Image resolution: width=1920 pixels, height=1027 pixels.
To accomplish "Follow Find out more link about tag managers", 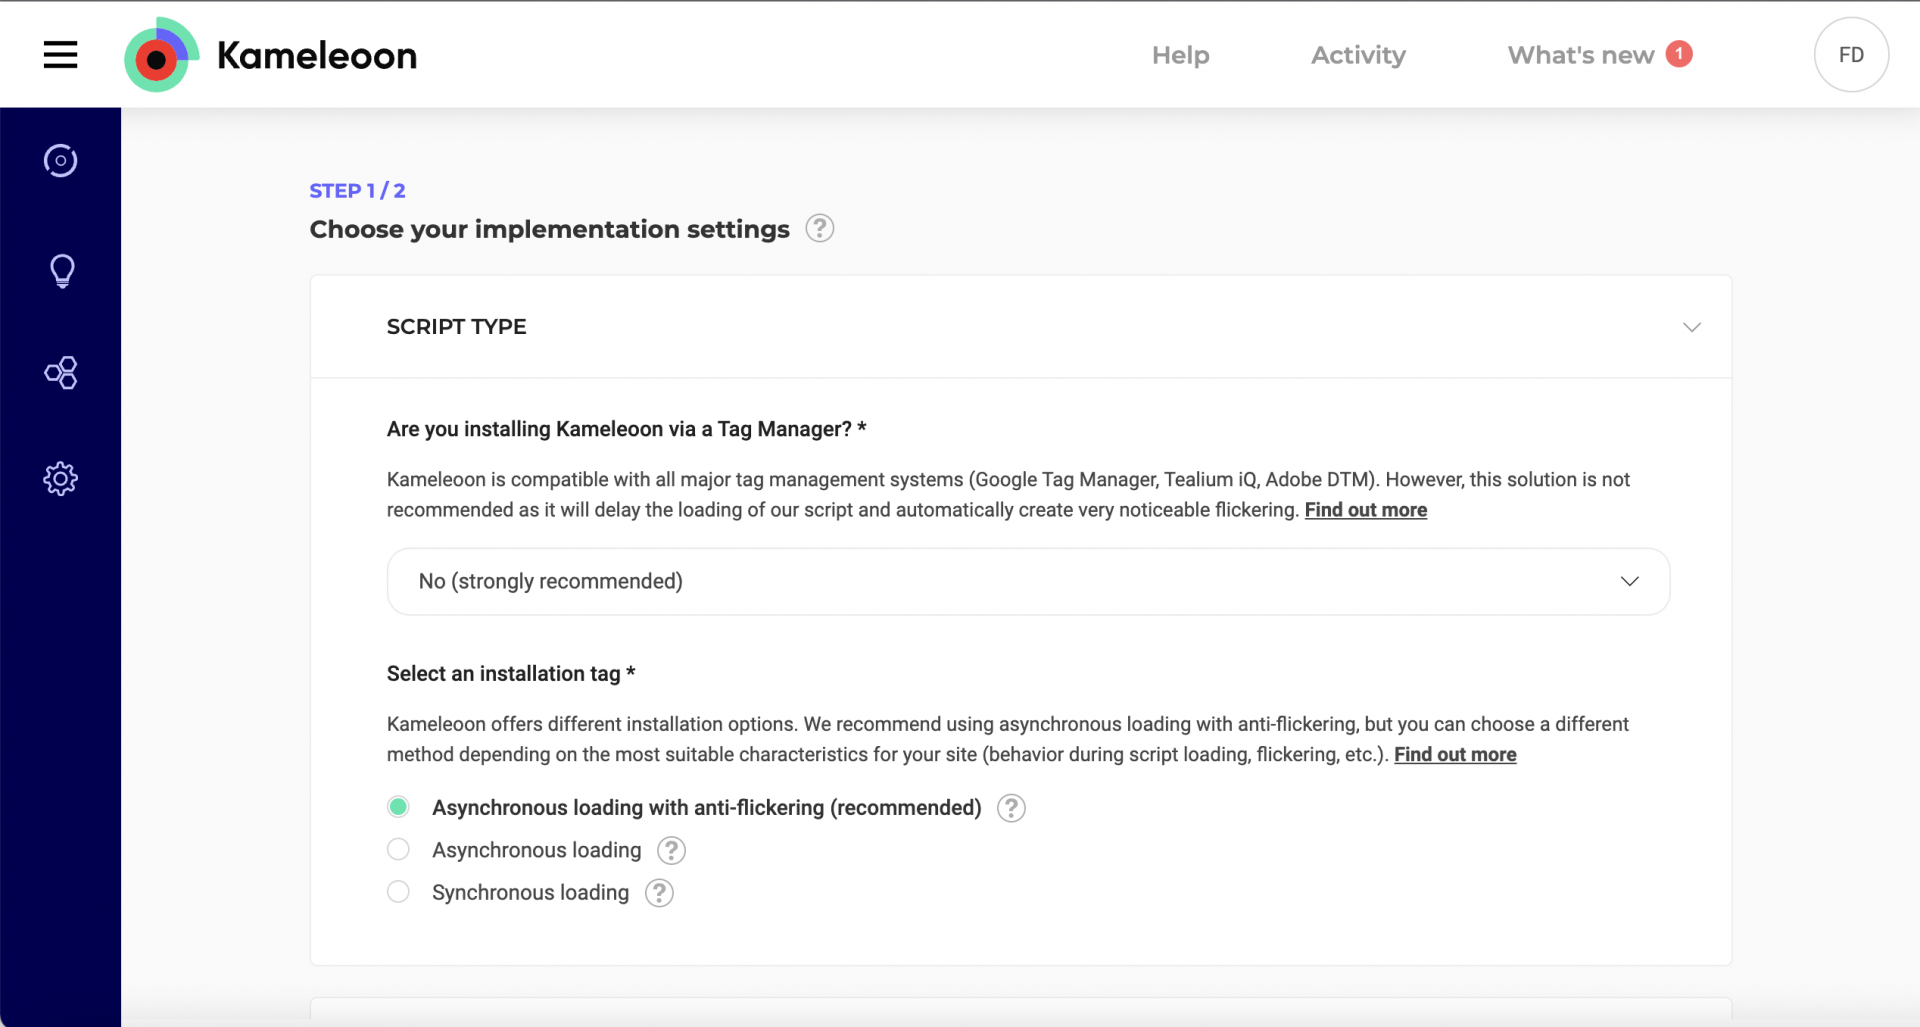I will click(x=1365, y=510).
